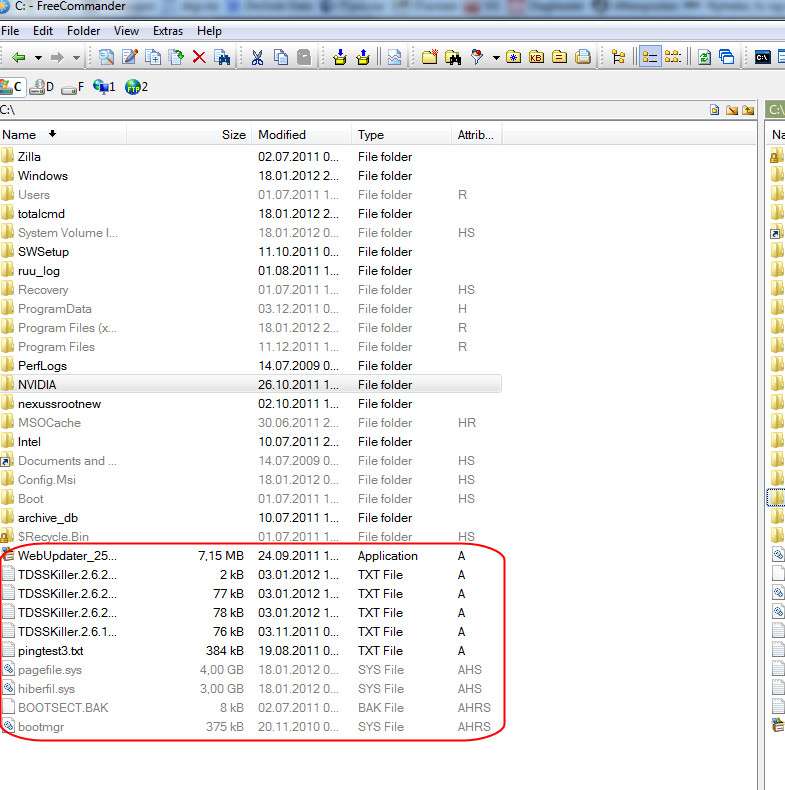Click the Move files icon with green arrow
785x790 pixels.
point(176,57)
